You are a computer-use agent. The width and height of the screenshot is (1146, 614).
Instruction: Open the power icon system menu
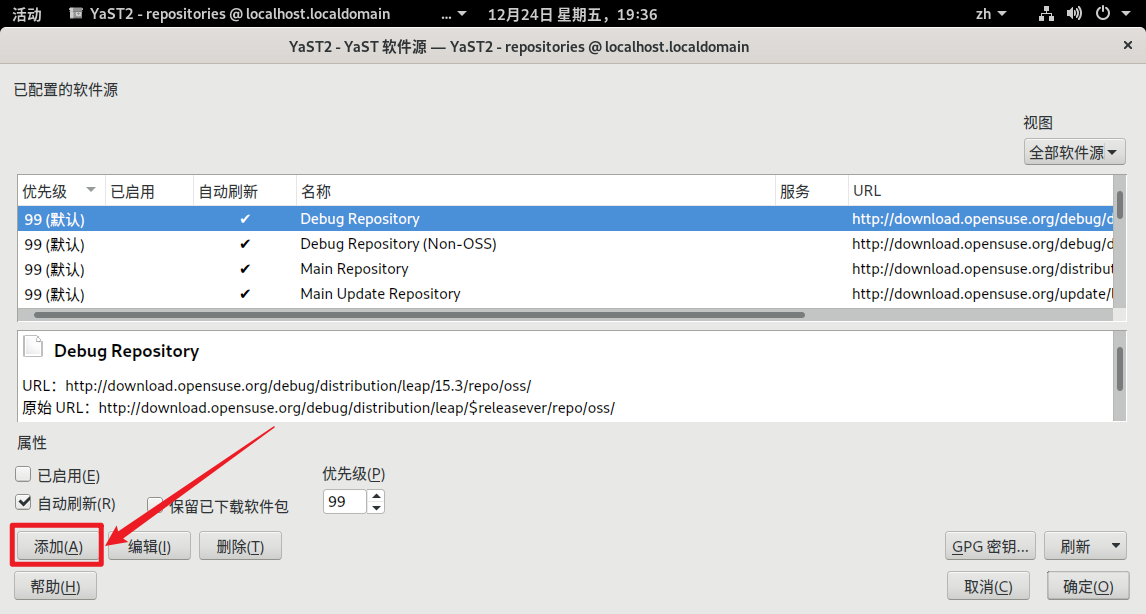(x=1103, y=13)
